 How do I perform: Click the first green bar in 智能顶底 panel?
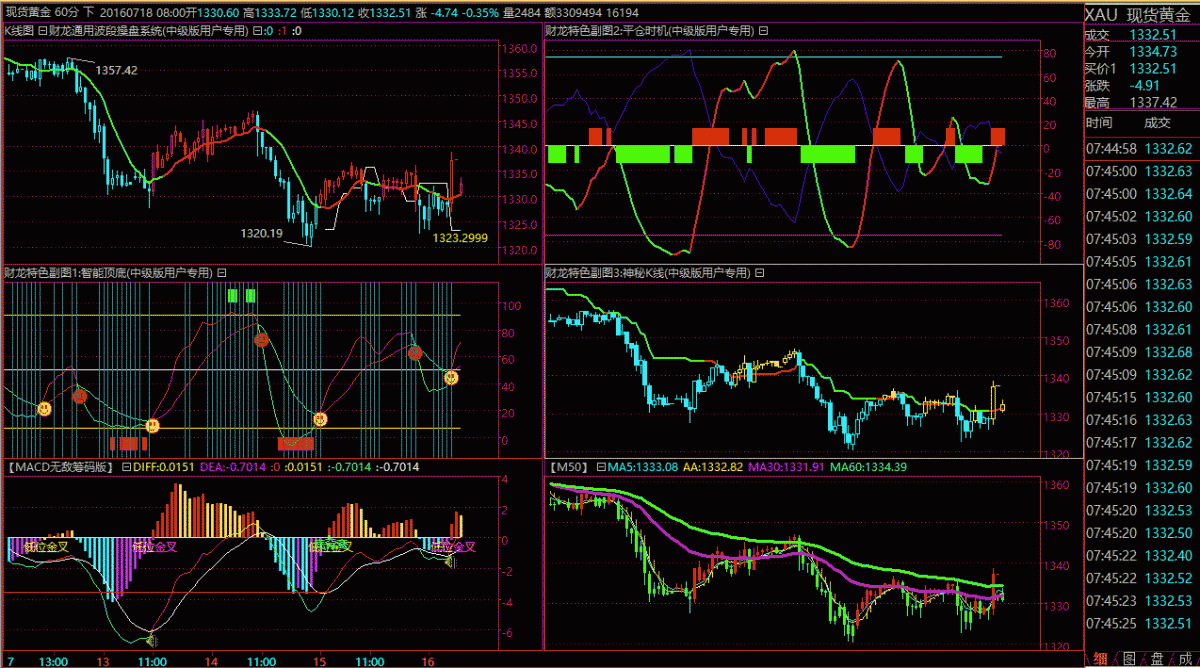[233, 295]
